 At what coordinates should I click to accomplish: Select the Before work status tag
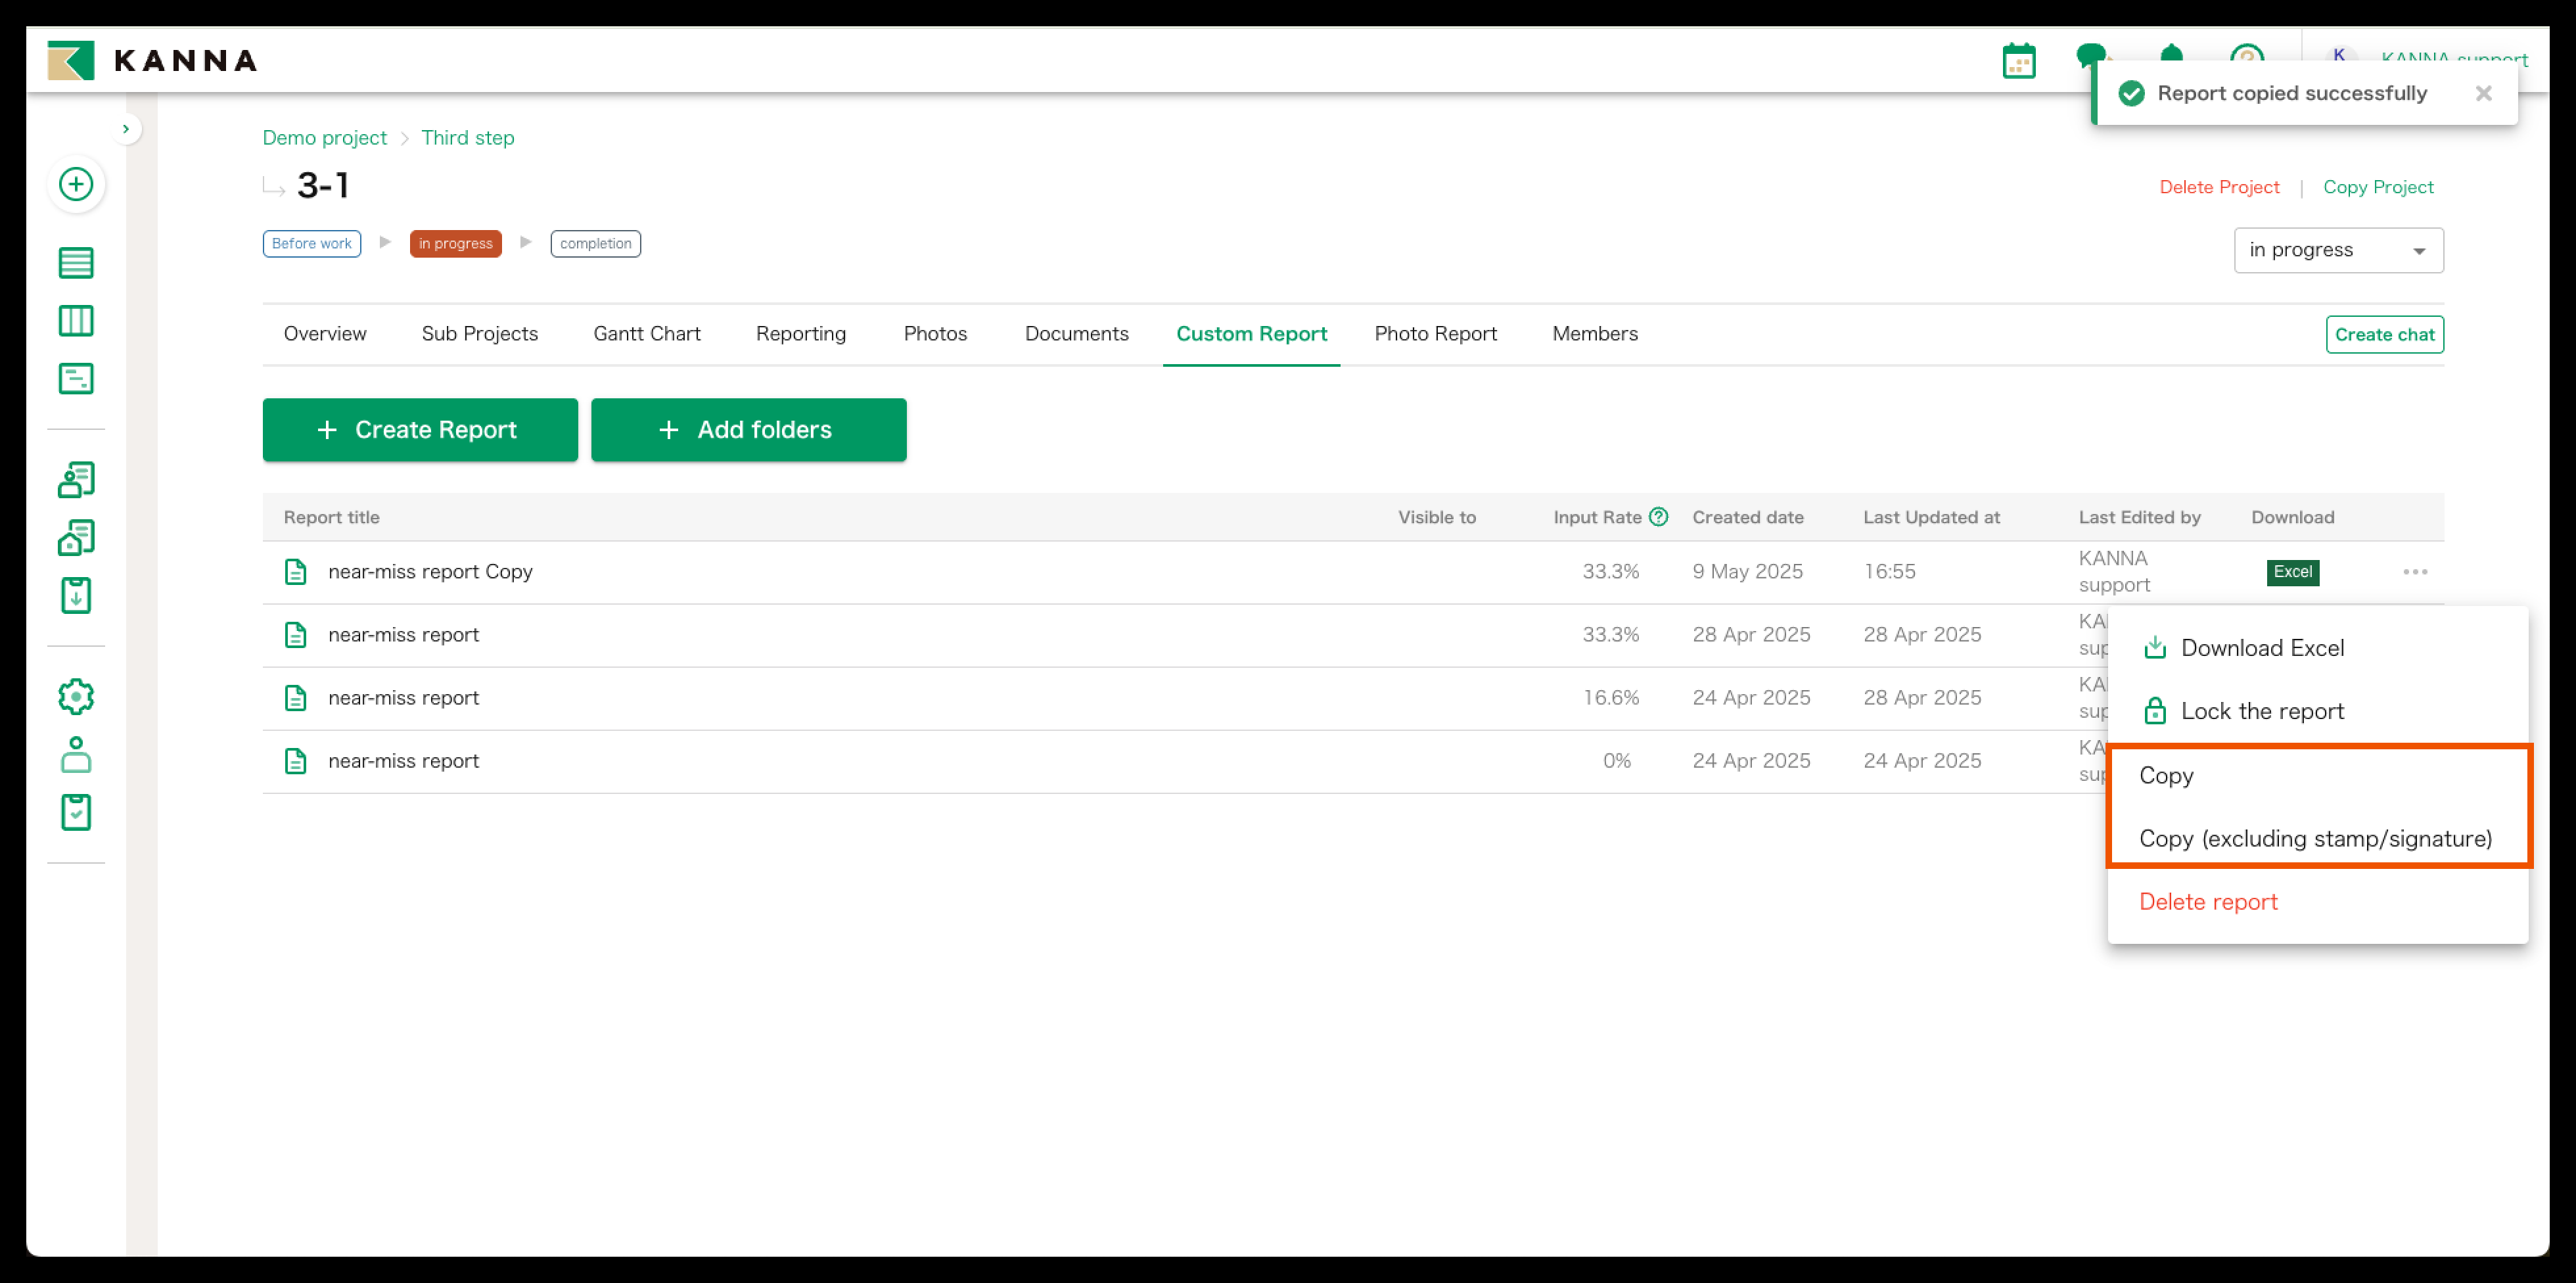click(x=311, y=244)
